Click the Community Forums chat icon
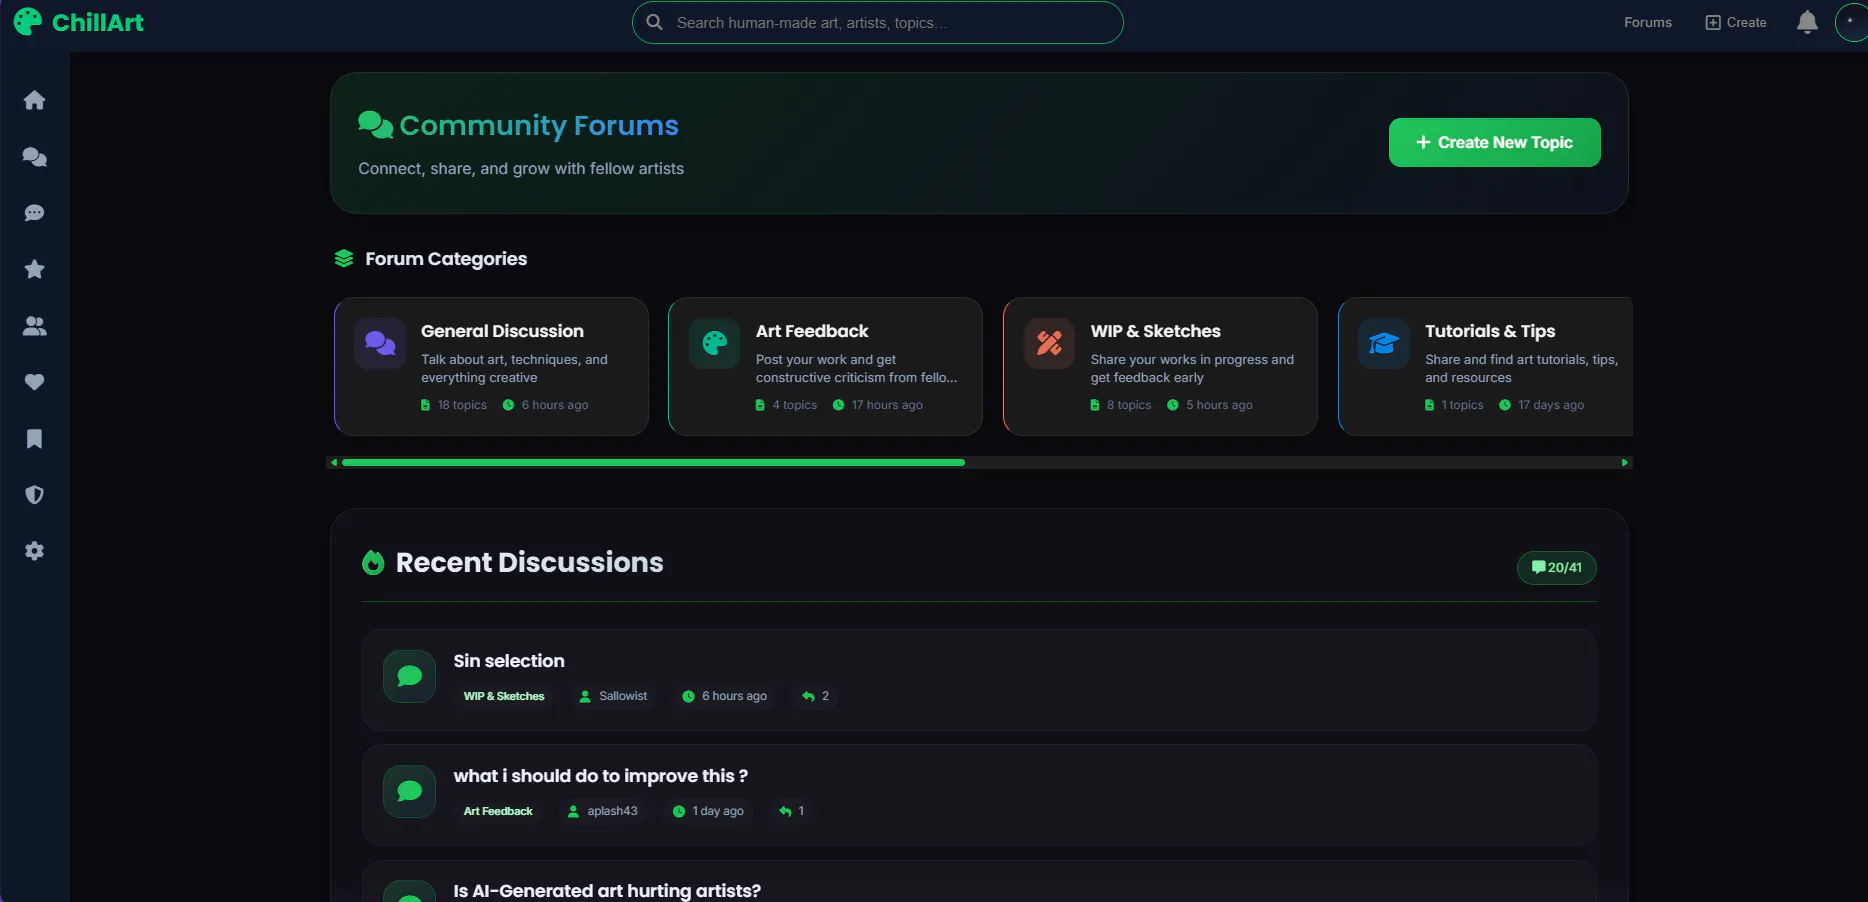 [375, 125]
